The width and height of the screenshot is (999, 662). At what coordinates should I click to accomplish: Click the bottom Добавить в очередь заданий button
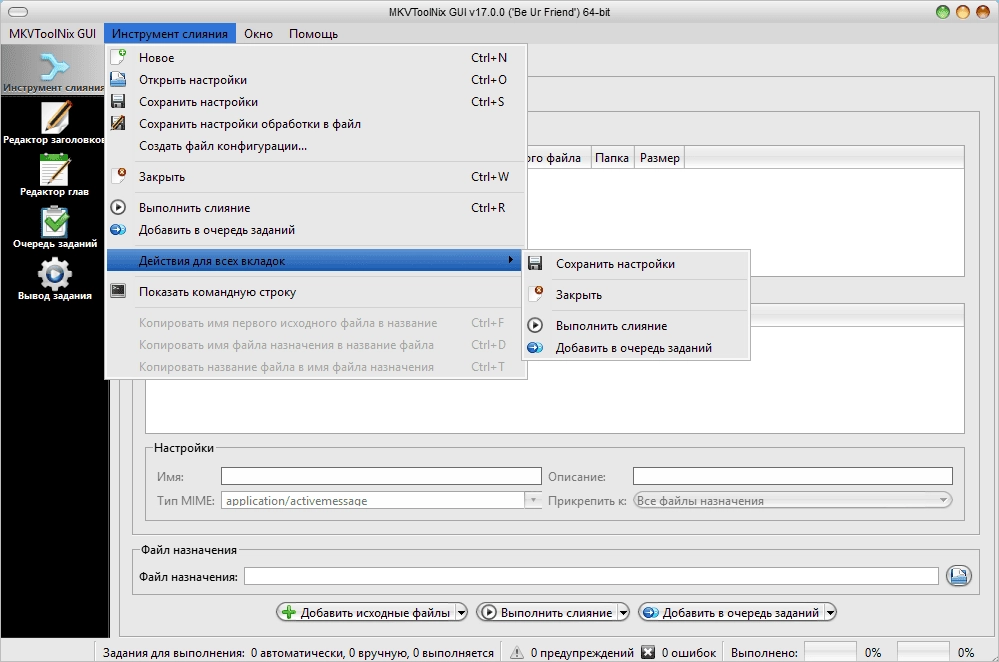pyautogui.click(x=731, y=612)
